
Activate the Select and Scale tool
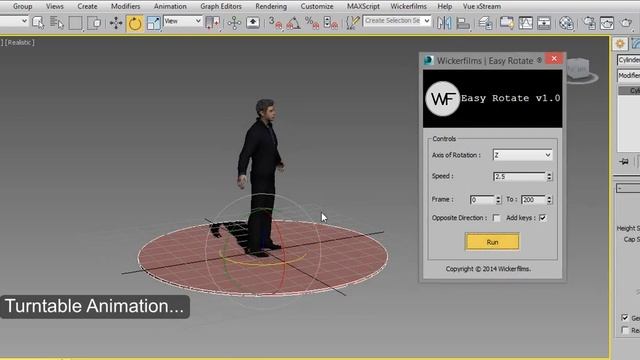(153, 23)
